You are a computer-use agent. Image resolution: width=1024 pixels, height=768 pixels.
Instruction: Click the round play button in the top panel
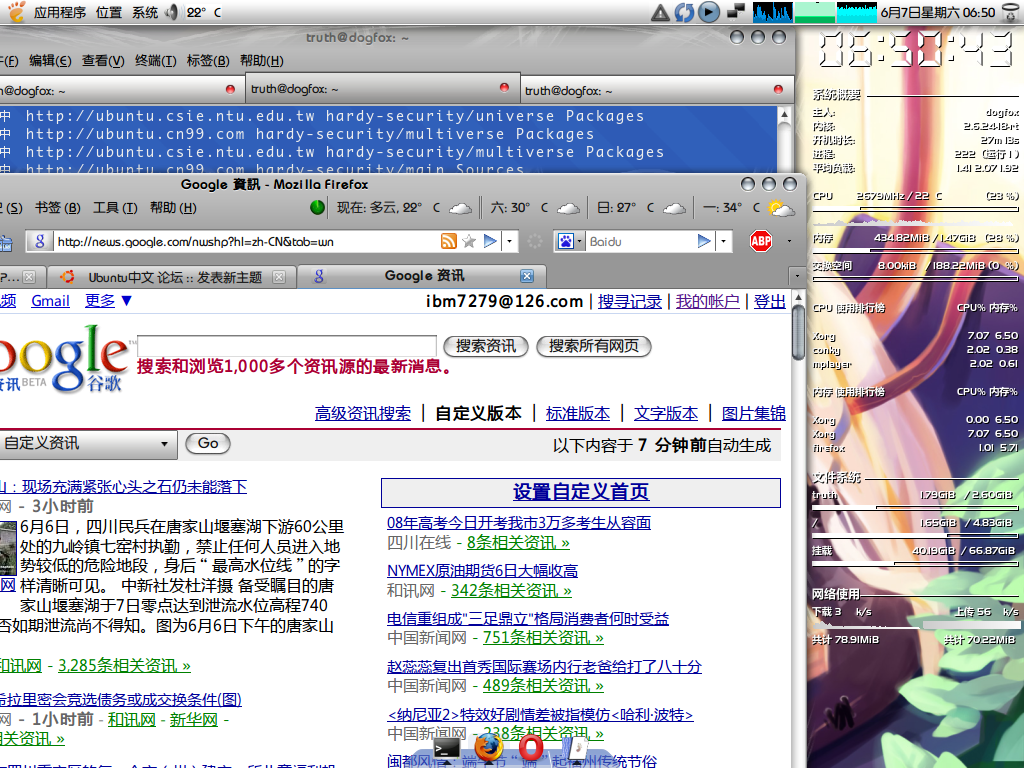point(709,12)
